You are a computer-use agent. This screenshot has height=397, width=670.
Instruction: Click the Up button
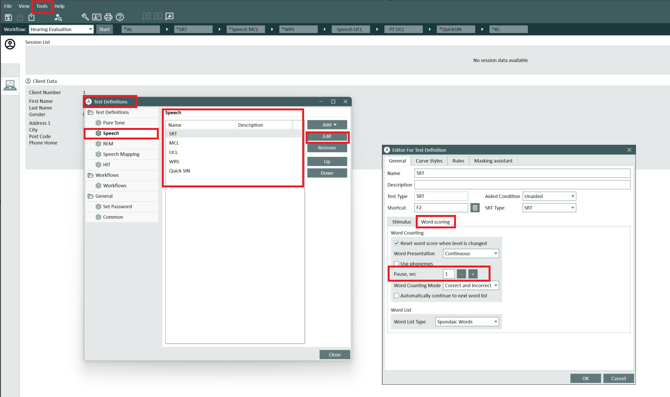[327, 162]
